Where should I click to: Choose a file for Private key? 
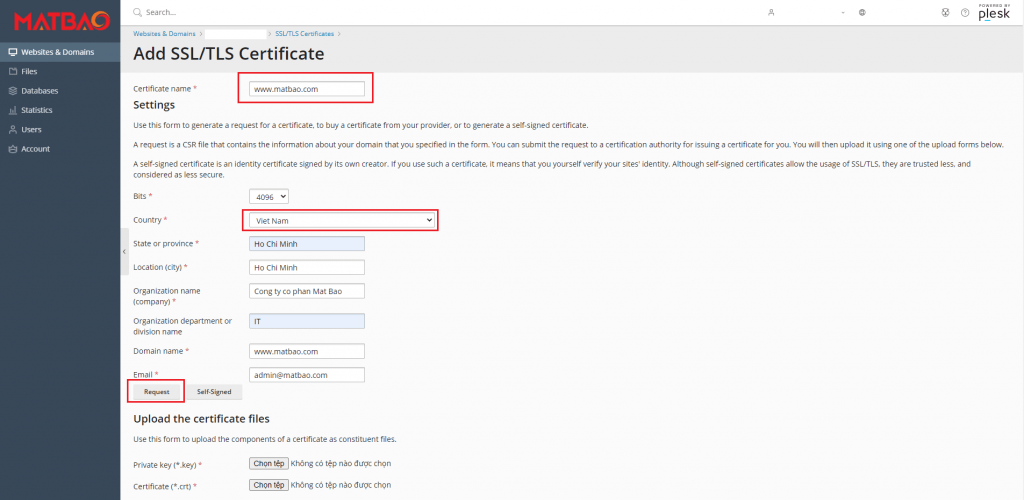[268, 464]
